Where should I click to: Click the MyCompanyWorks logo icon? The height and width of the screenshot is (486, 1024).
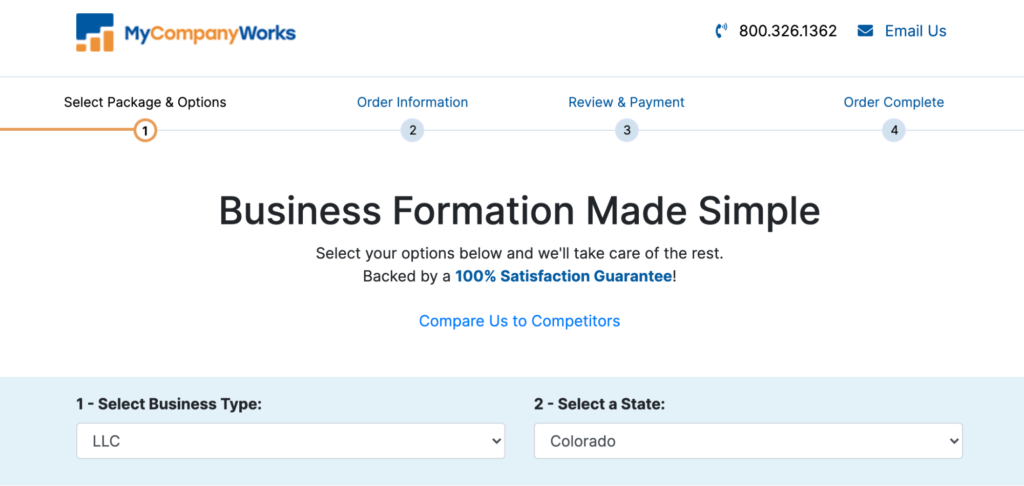click(95, 32)
